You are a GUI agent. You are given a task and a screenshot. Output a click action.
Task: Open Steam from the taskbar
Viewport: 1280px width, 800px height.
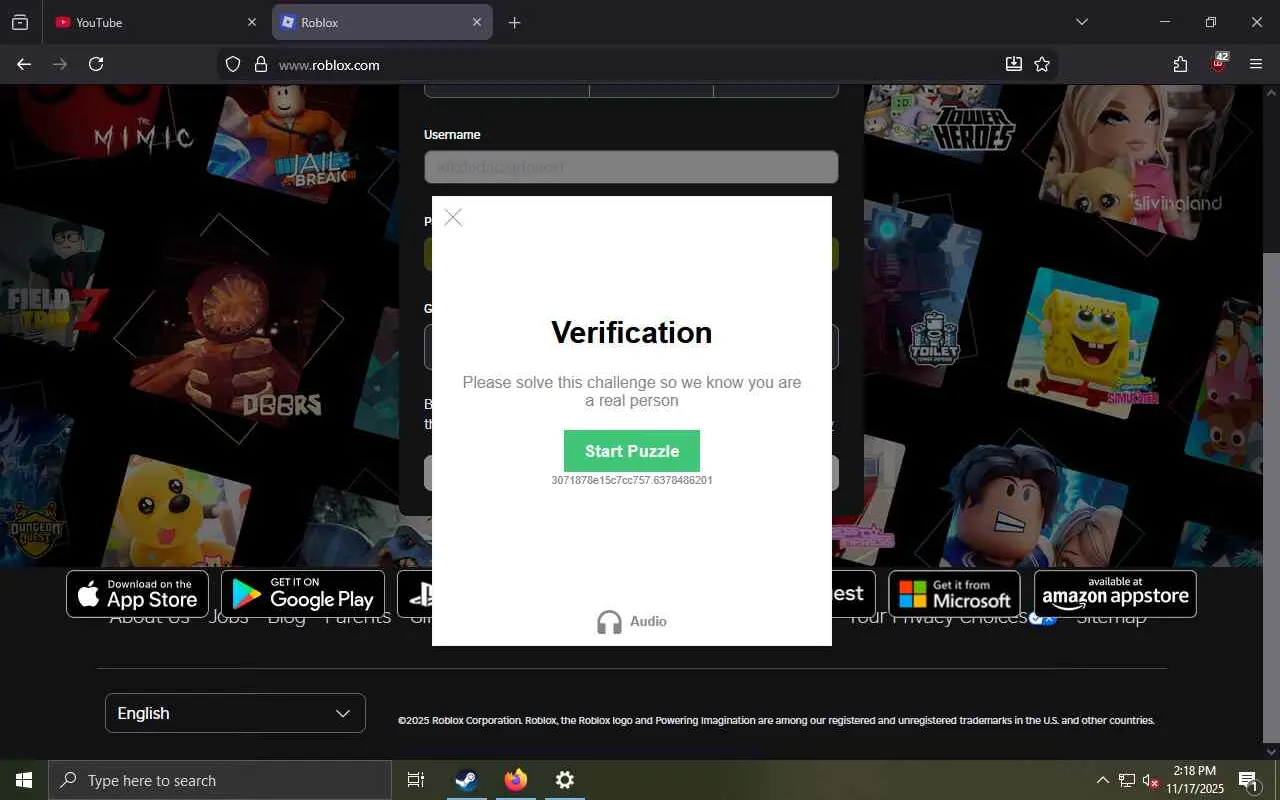[466, 780]
